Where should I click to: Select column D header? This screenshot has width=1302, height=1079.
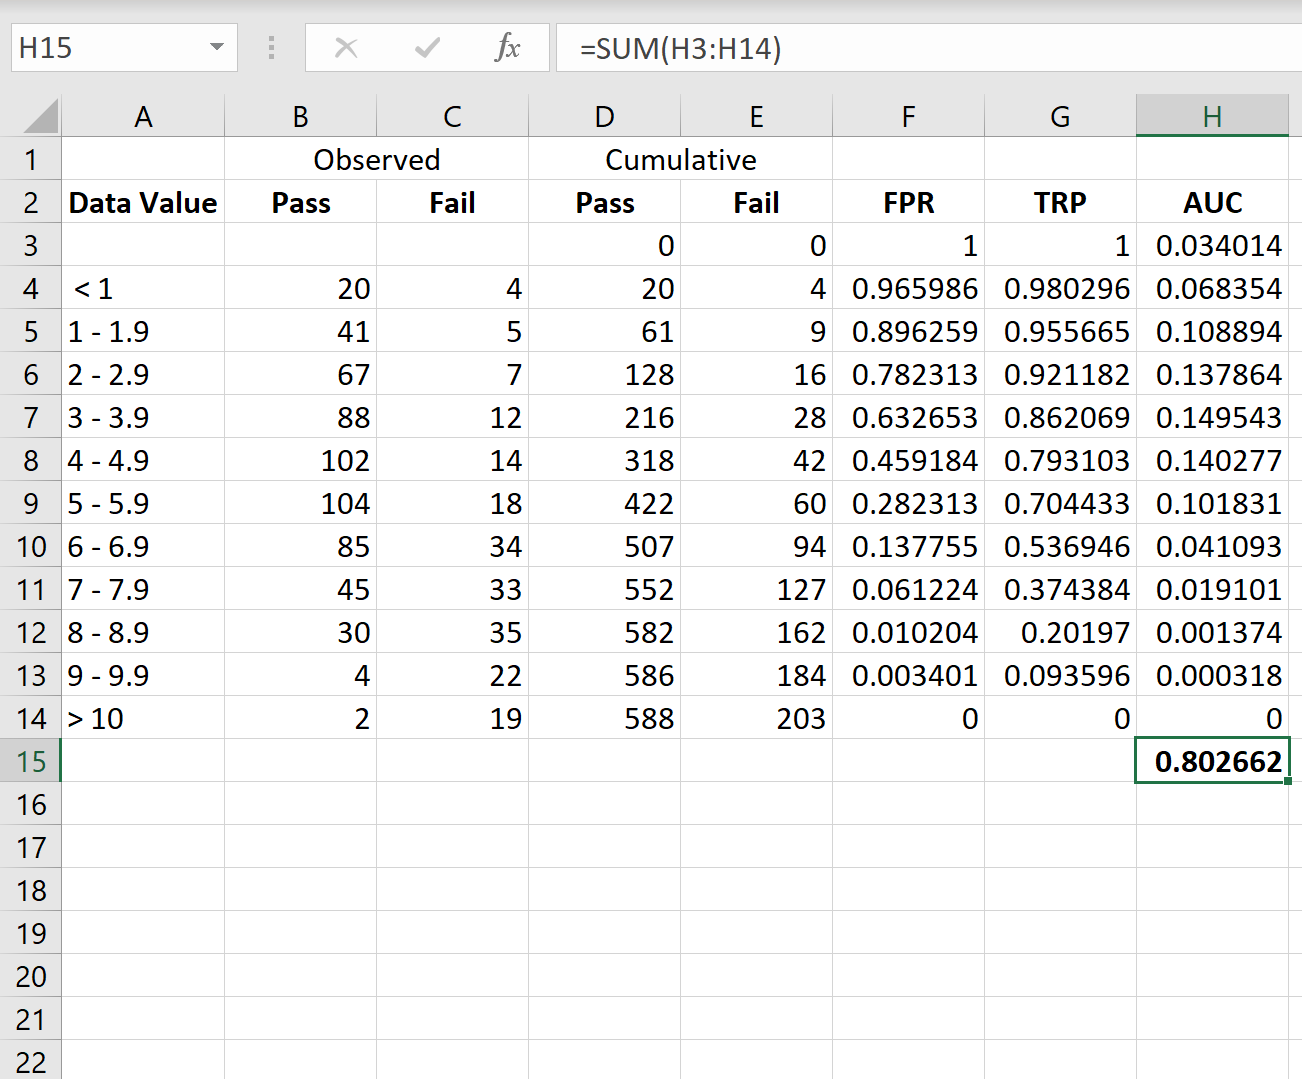(604, 116)
